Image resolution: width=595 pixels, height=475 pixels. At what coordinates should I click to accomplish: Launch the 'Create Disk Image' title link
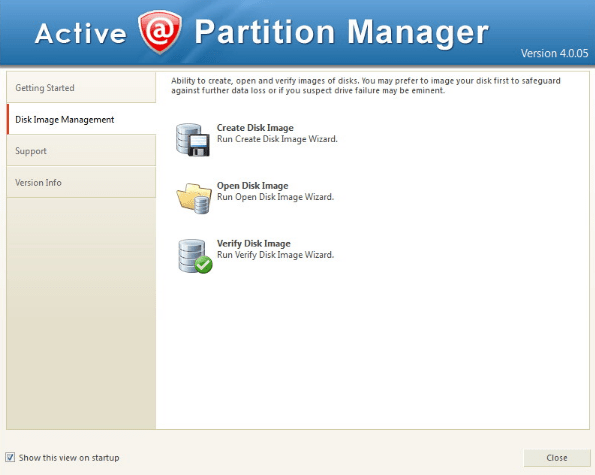[255, 128]
